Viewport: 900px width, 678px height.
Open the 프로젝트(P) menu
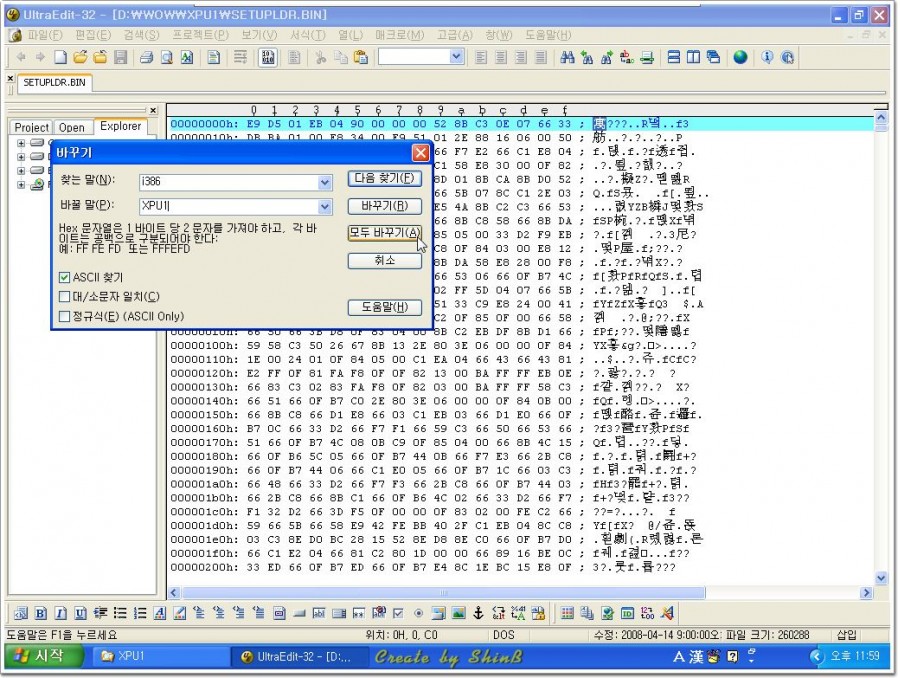(200, 35)
